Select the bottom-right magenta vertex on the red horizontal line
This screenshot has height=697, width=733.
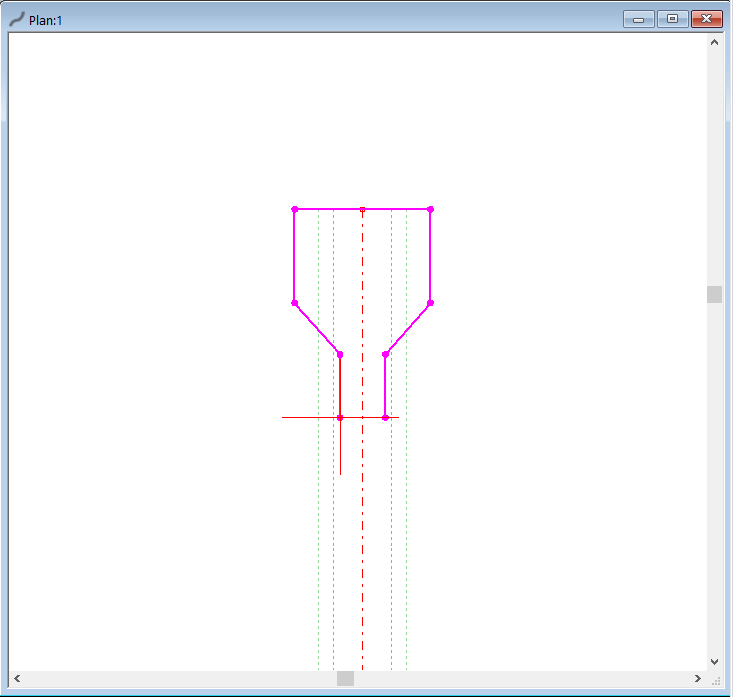tap(385, 417)
